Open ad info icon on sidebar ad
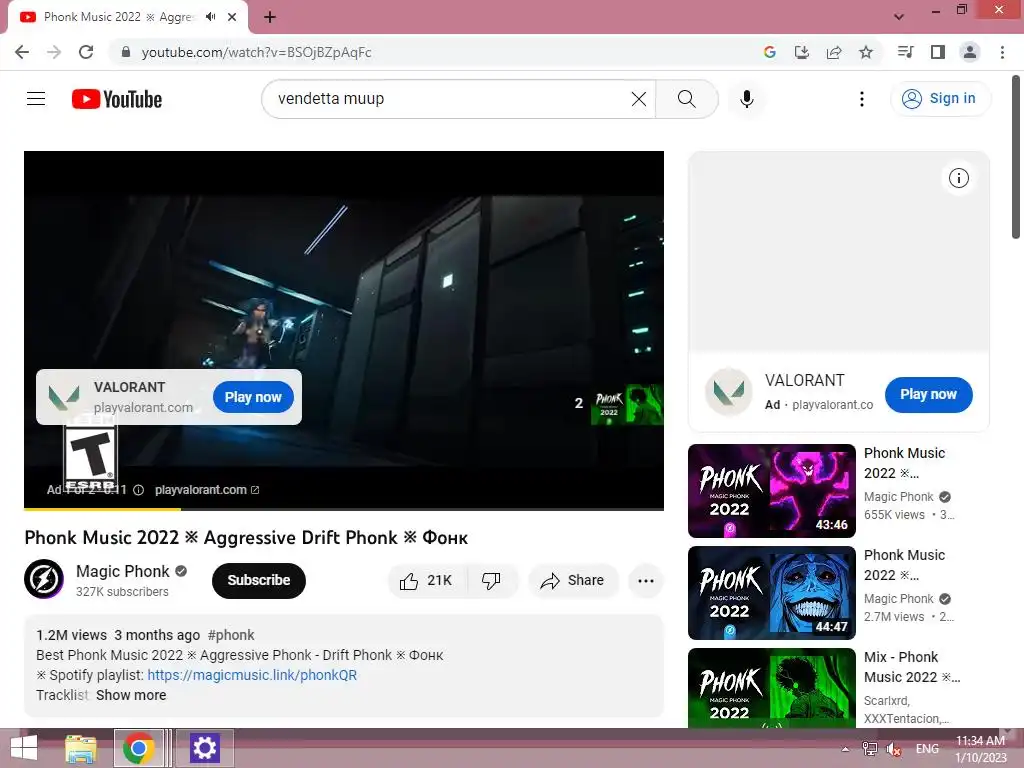 point(958,178)
